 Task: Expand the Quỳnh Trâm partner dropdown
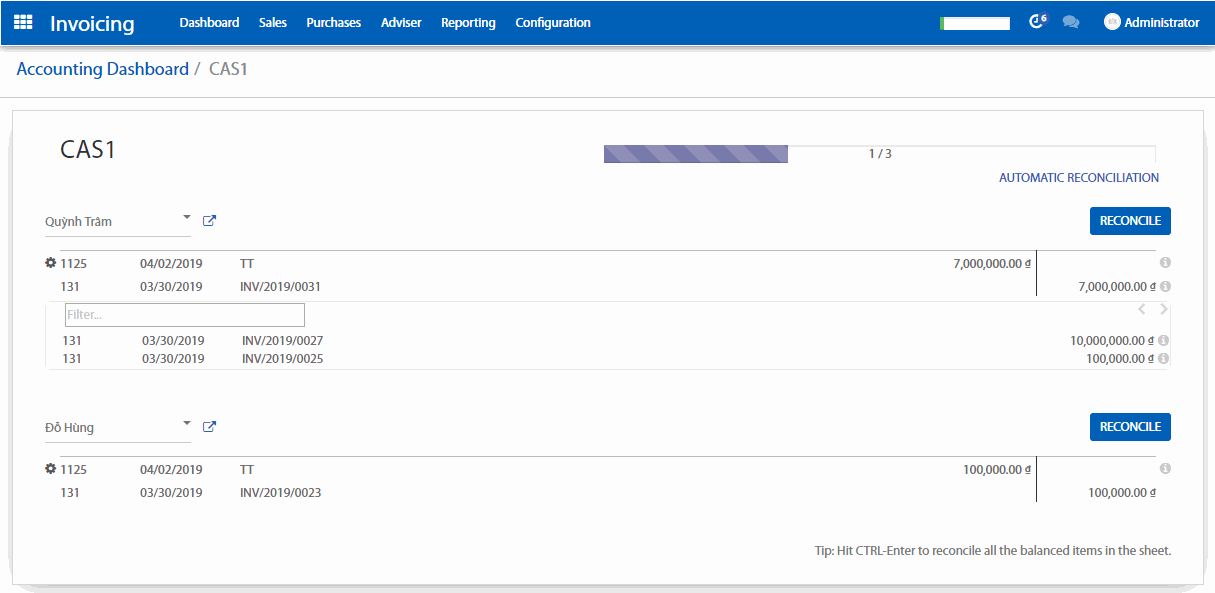(x=186, y=217)
